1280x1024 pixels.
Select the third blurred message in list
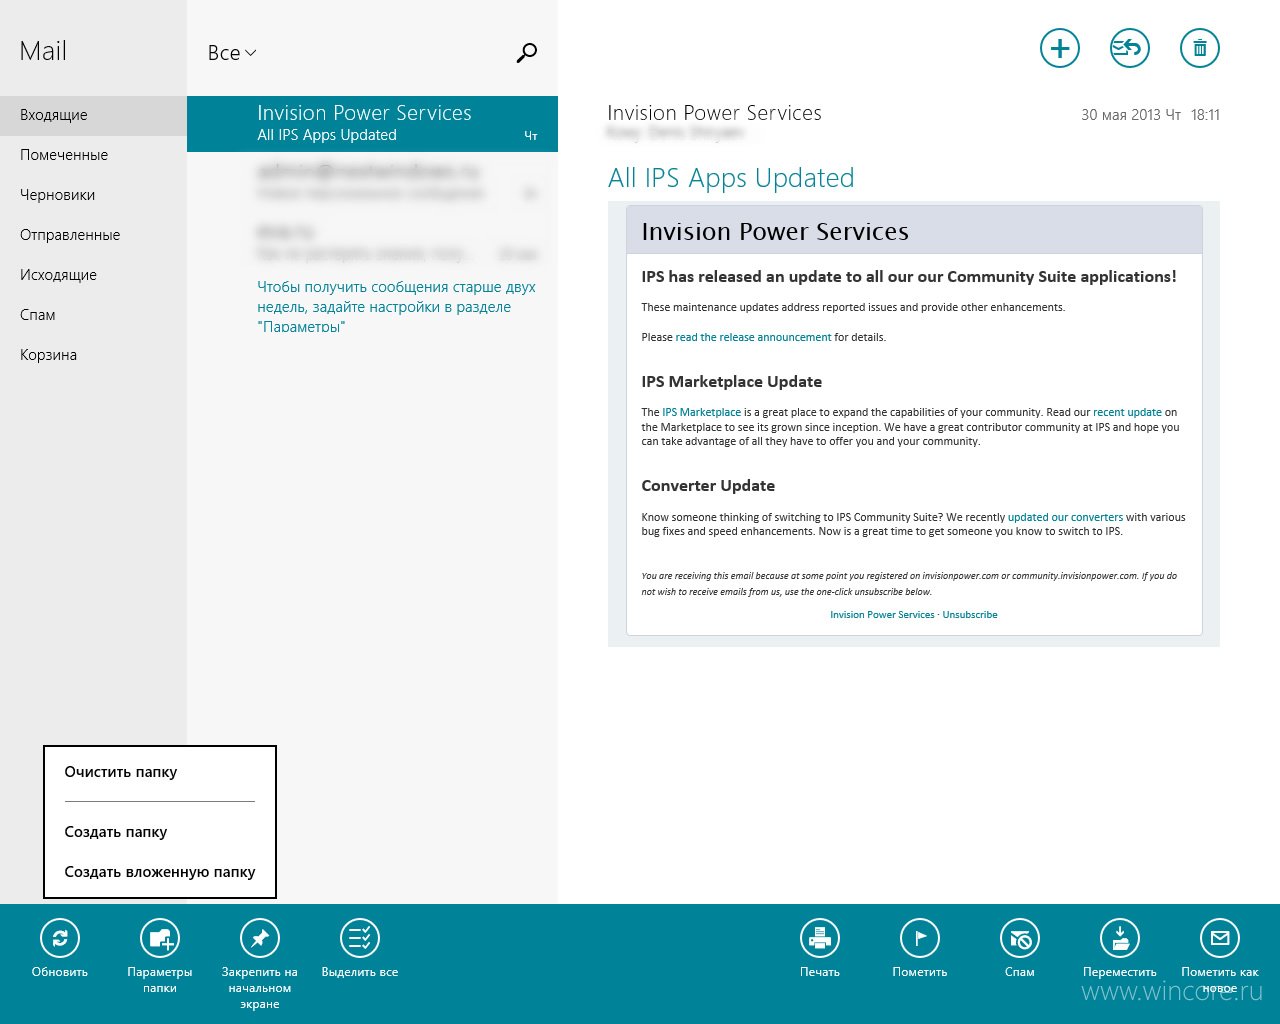372,242
